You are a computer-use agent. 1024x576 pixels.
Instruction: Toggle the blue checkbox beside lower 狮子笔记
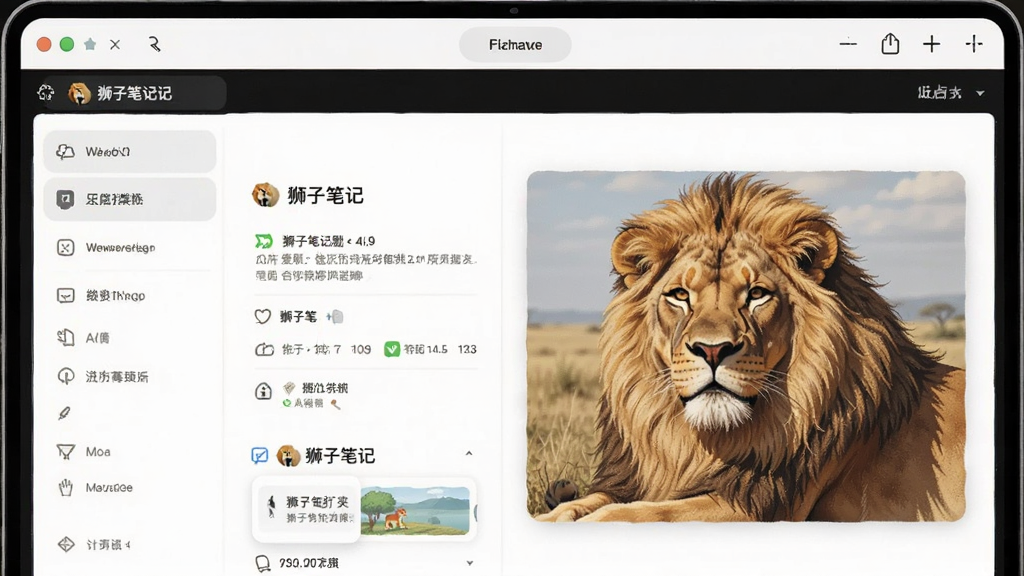[x=260, y=455]
